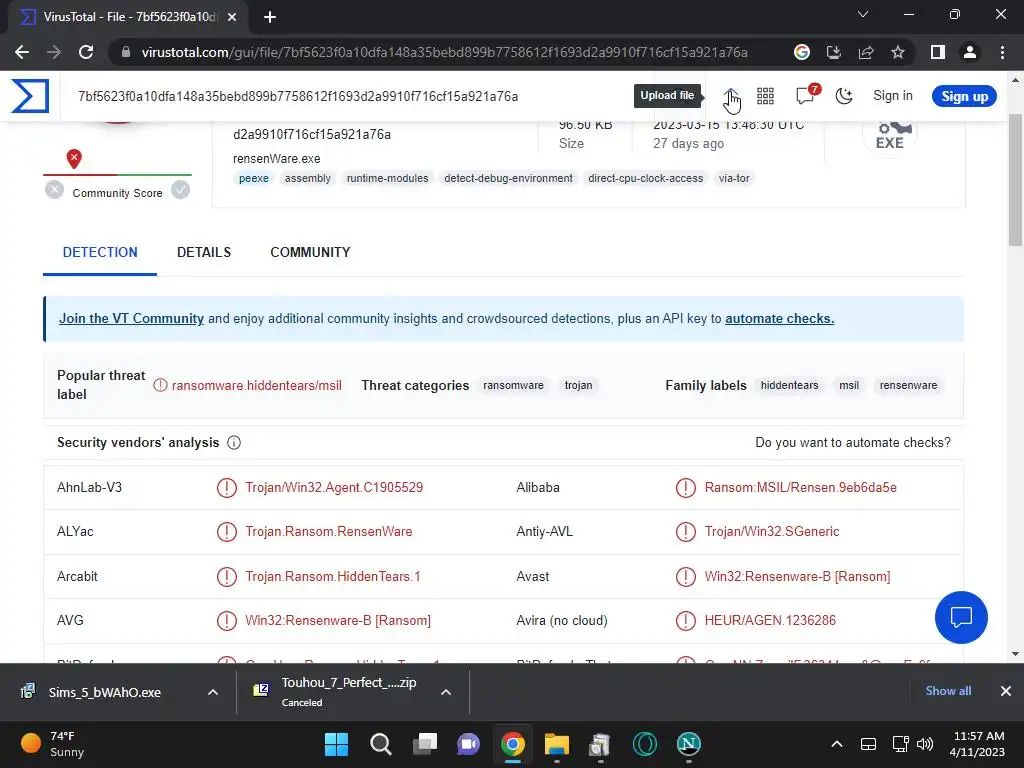
Task: Open the tab search chevron
Action: (863, 14)
